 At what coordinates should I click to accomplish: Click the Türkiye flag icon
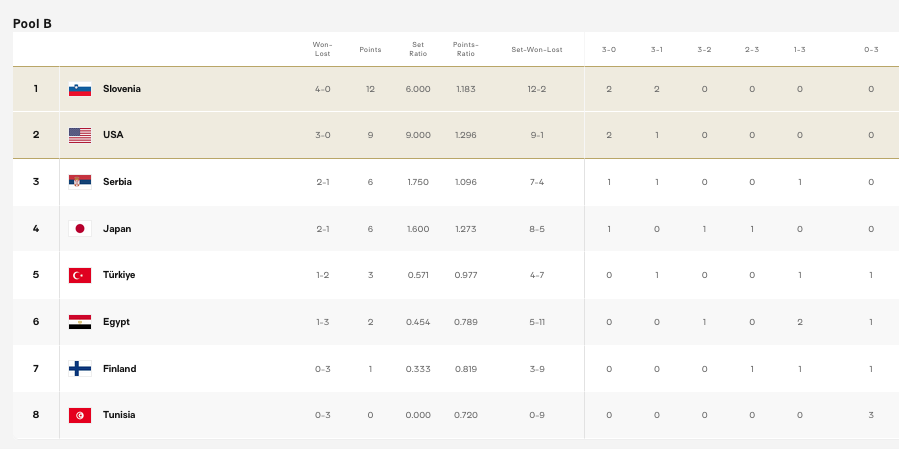tap(80, 275)
